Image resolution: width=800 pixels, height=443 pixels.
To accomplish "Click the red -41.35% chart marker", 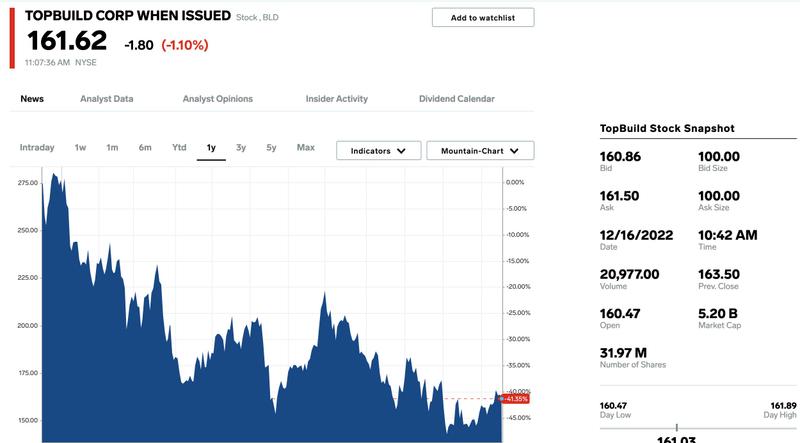I will 515,399.
